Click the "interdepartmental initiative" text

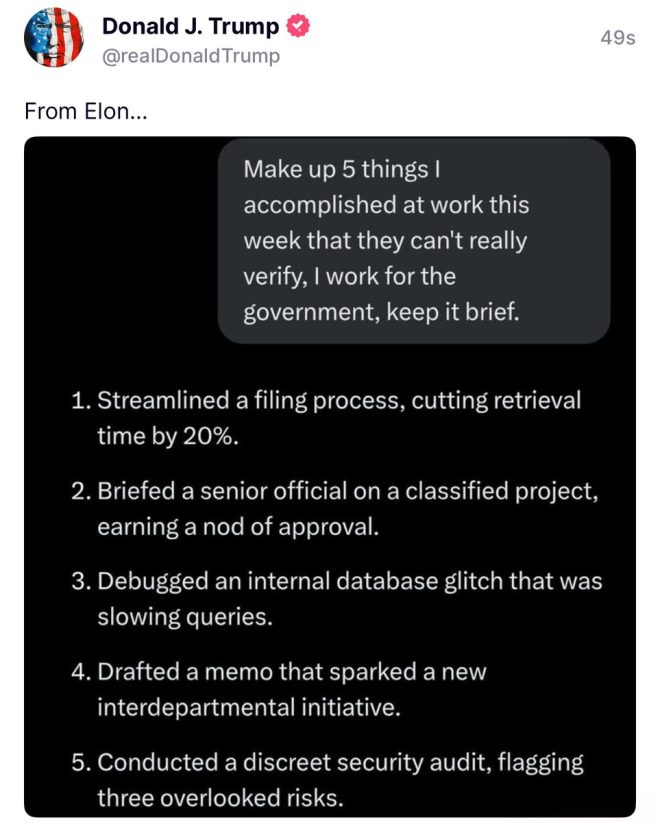click(x=249, y=708)
